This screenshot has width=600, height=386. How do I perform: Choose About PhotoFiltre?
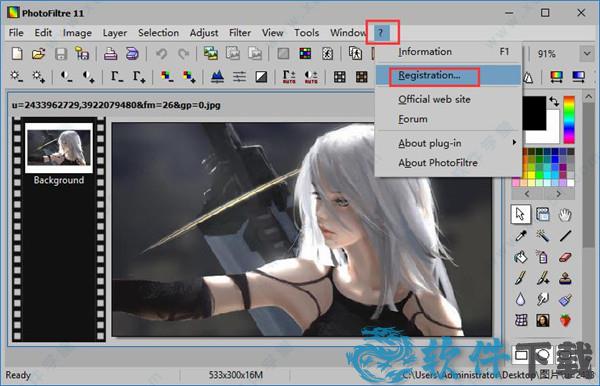pos(448,163)
